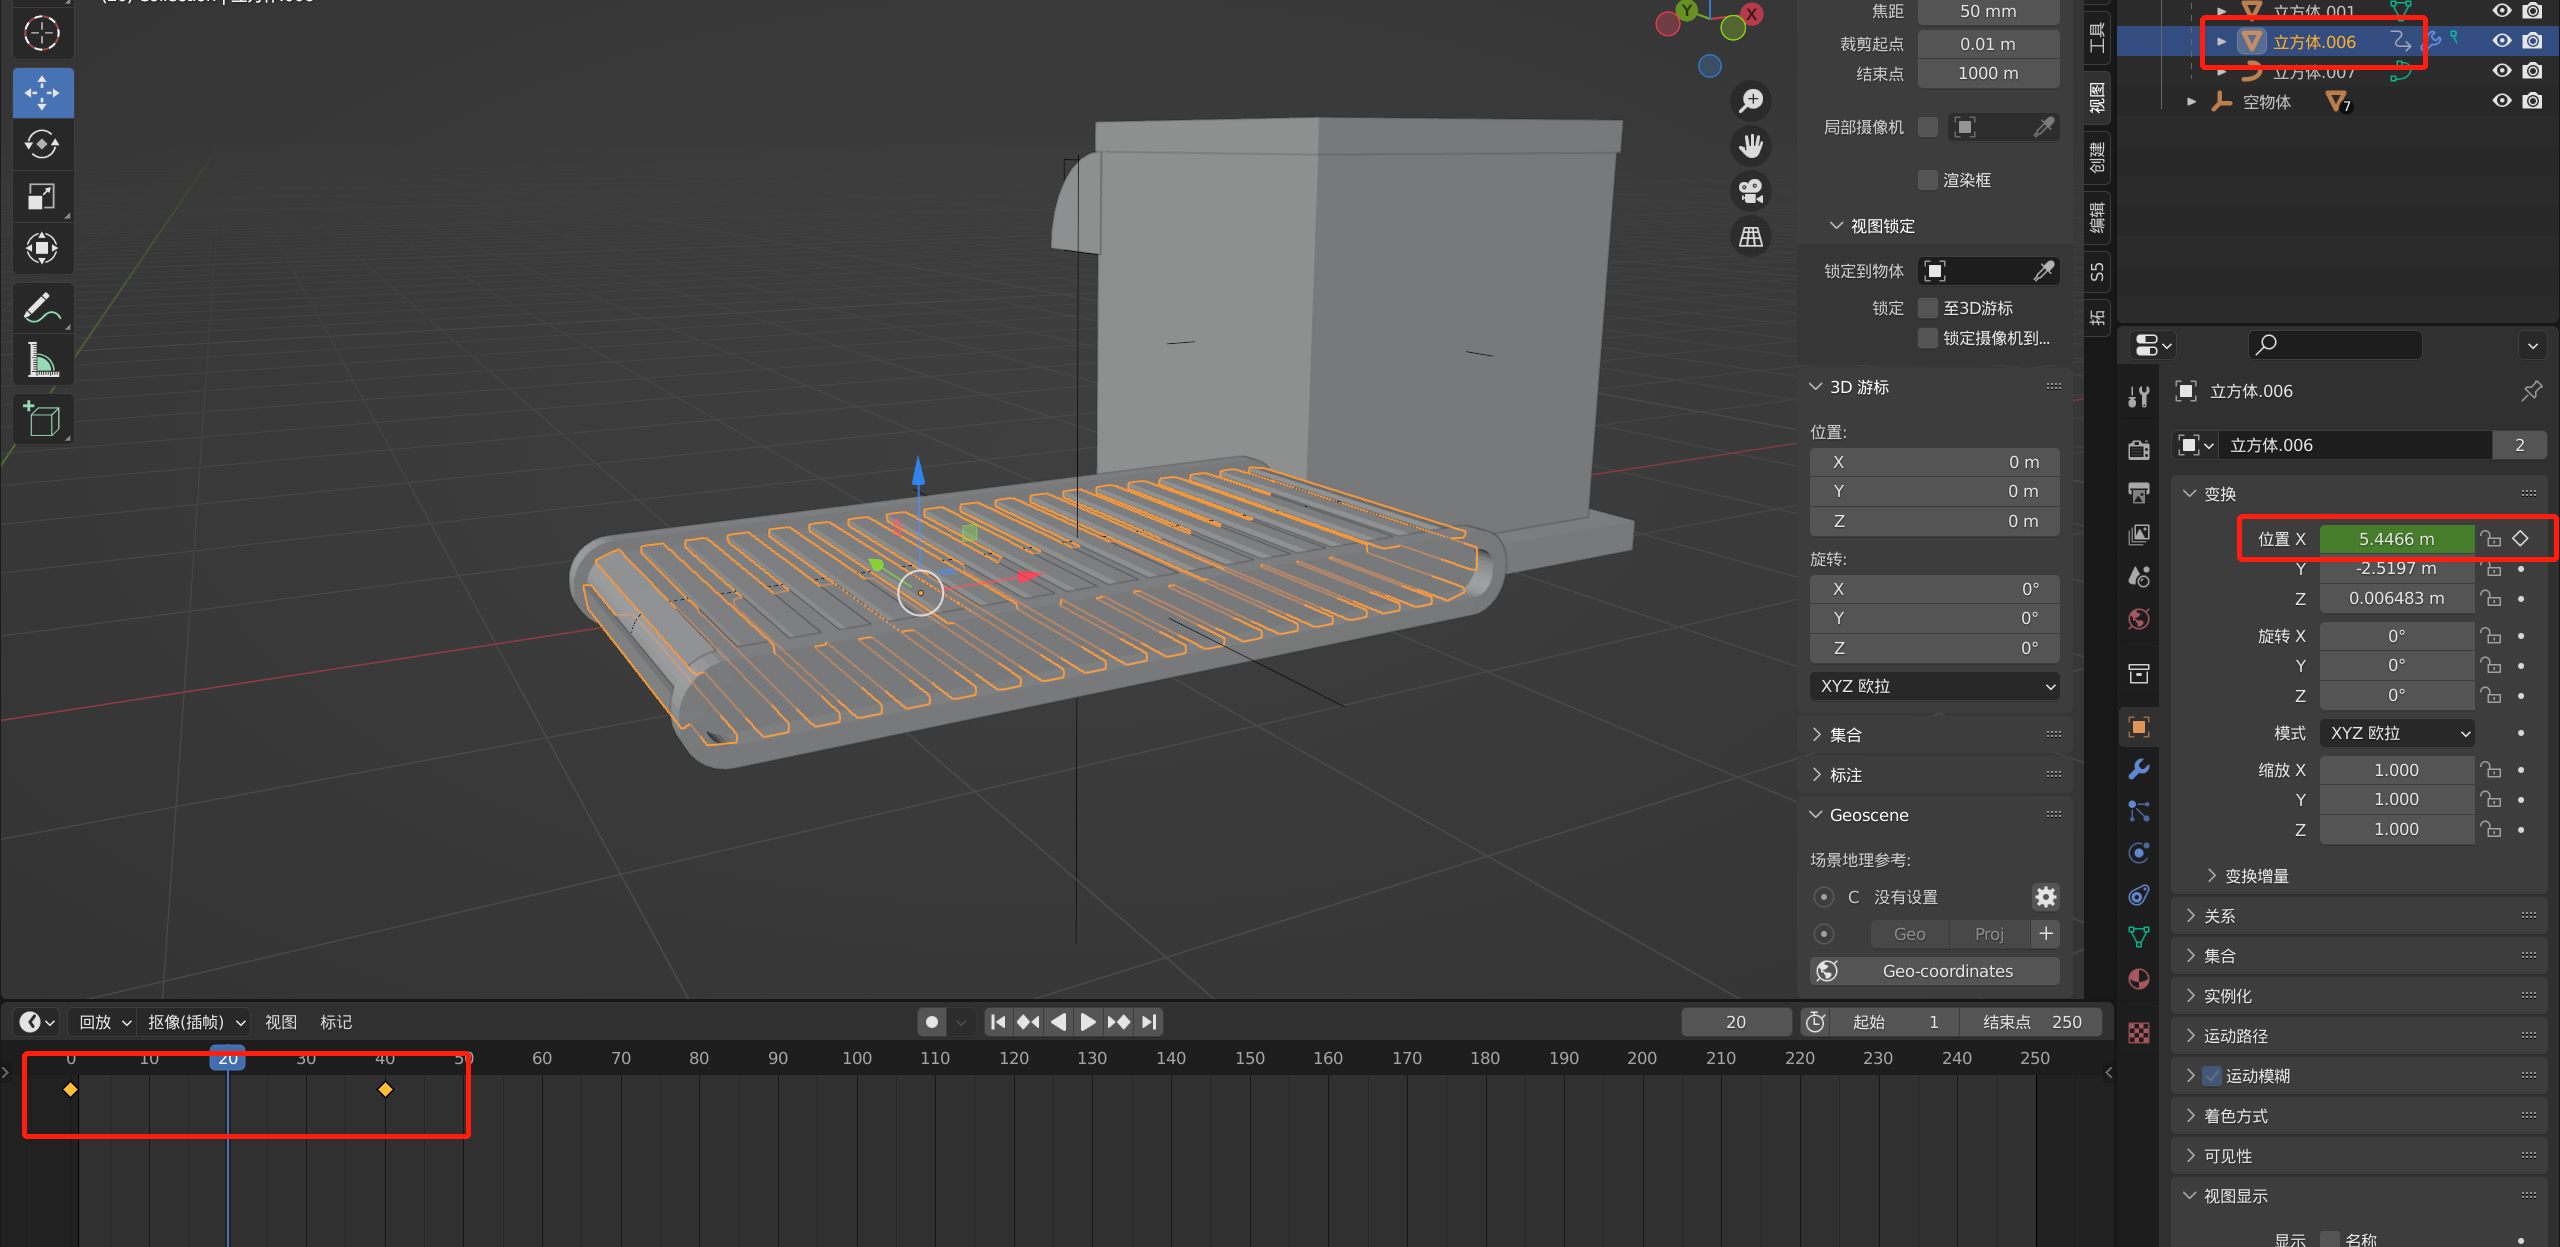Click the Geo-coordinates button

1946,971
